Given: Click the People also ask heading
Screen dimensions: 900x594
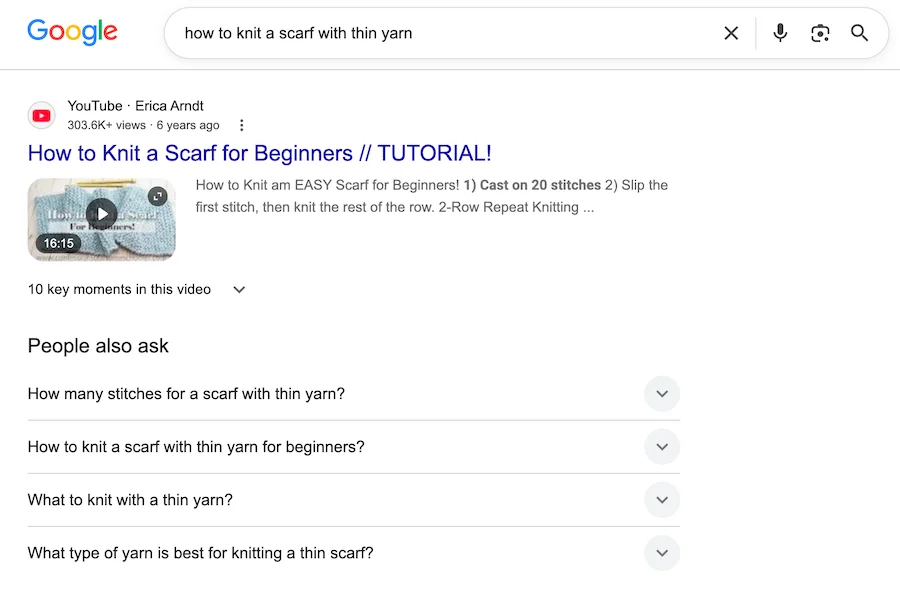Looking at the screenshot, I should pyautogui.click(x=98, y=346).
